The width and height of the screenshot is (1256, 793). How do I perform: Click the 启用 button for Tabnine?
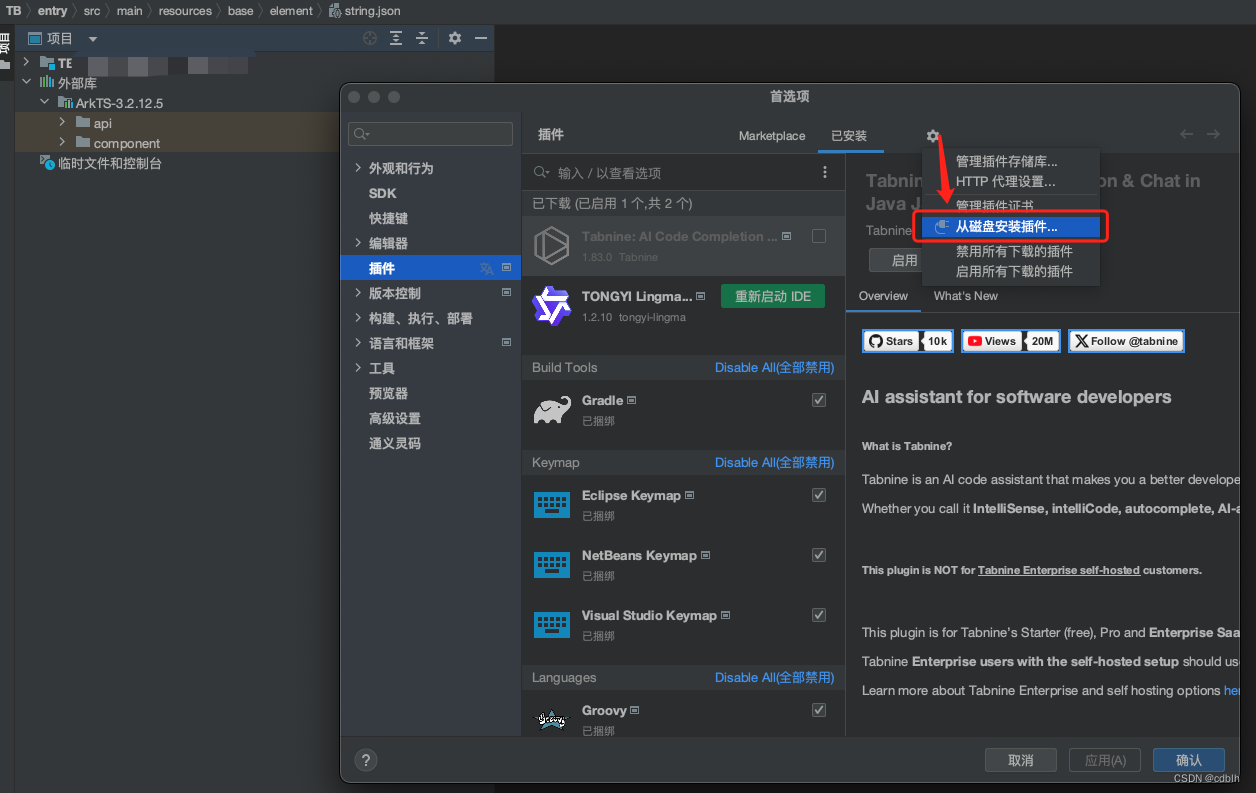pyautogui.click(x=897, y=260)
